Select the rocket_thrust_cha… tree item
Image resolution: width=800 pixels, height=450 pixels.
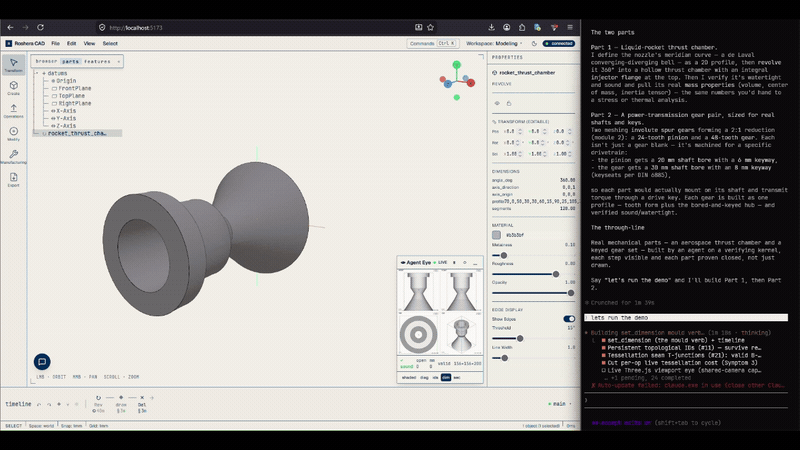[78, 133]
